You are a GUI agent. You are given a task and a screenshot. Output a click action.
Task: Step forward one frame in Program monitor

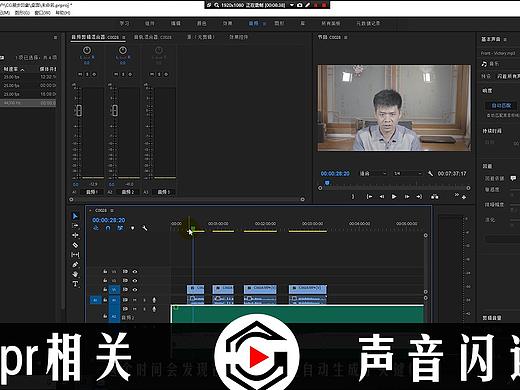coord(407,197)
